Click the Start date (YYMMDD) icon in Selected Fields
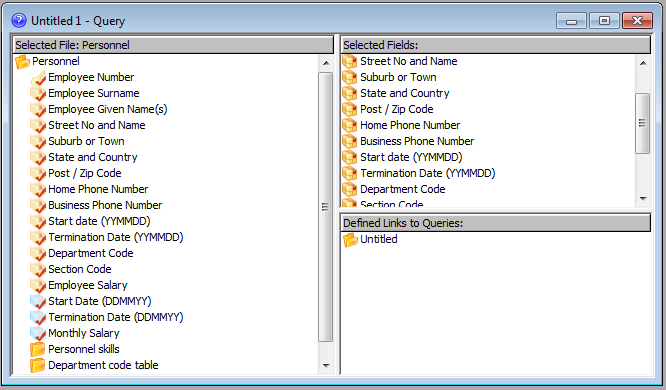The image size is (666, 390). click(350, 158)
